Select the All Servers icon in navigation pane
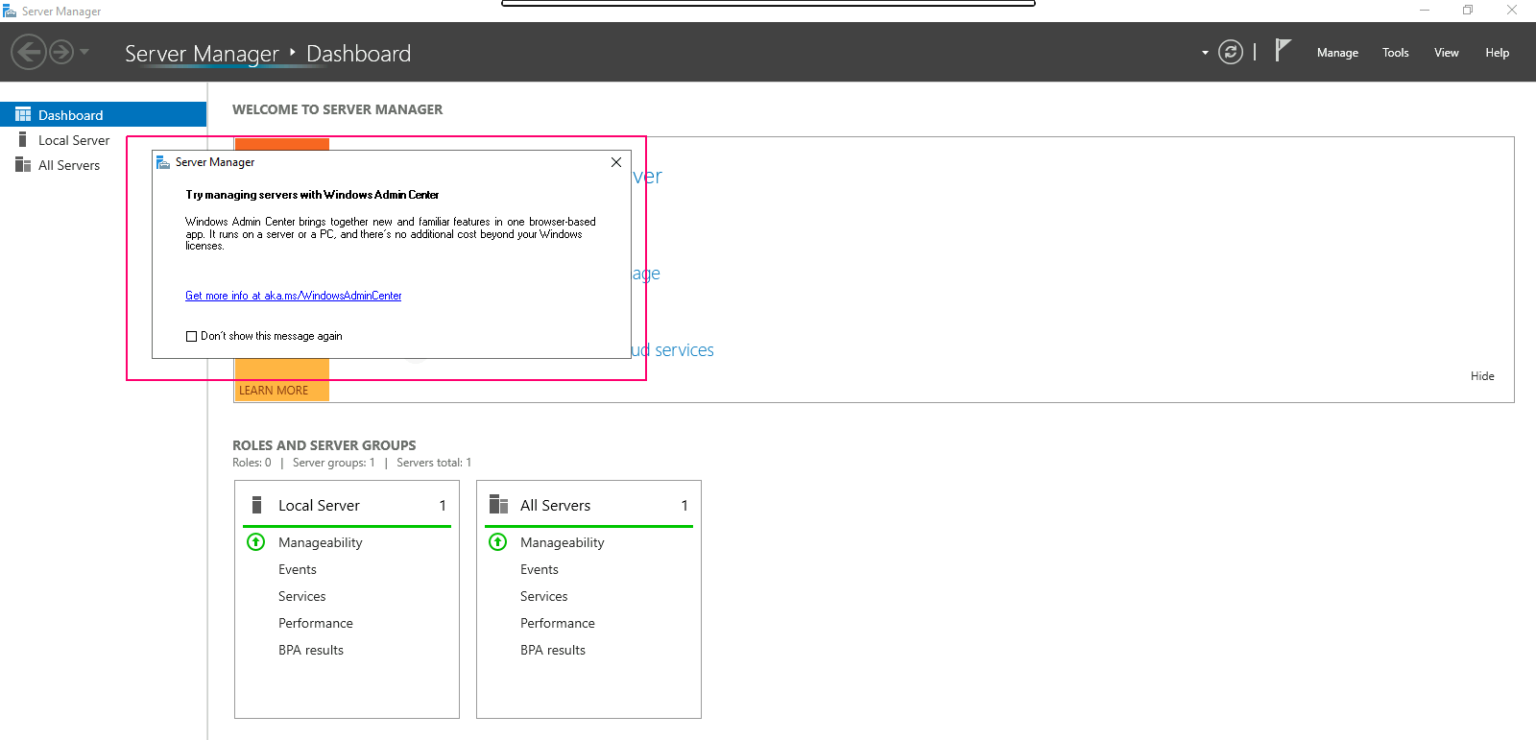 coord(23,164)
